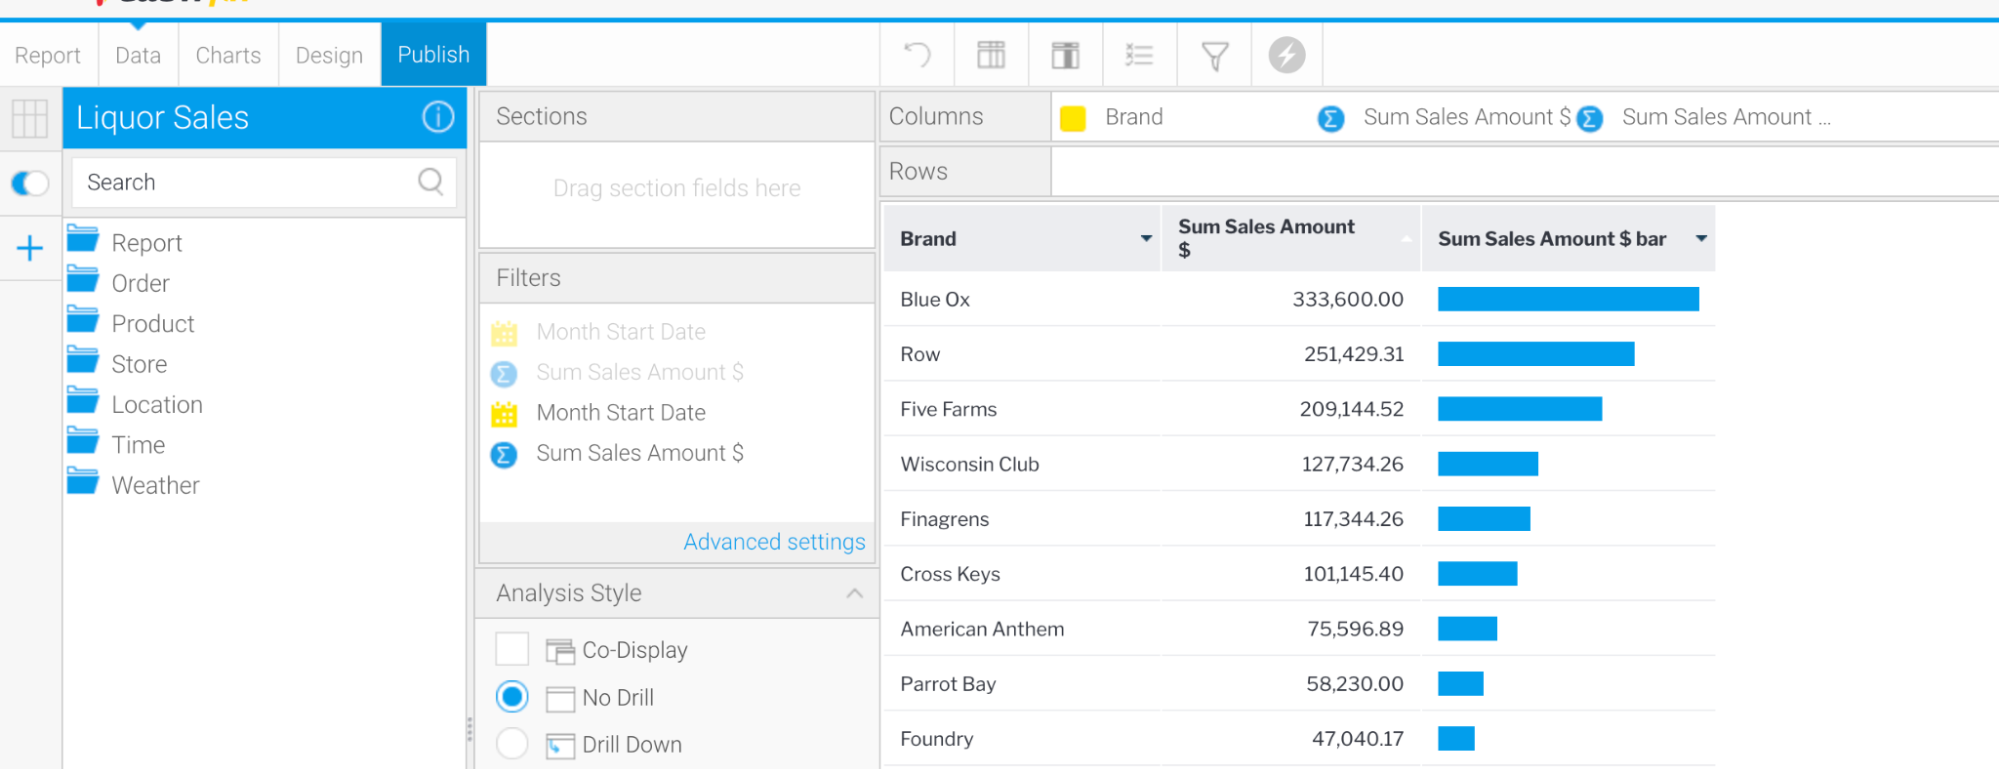Click the active Month Start Date calendar icon
Image resolution: width=1999 pixels, height=770 pixels.
click(x=504, y=413)
